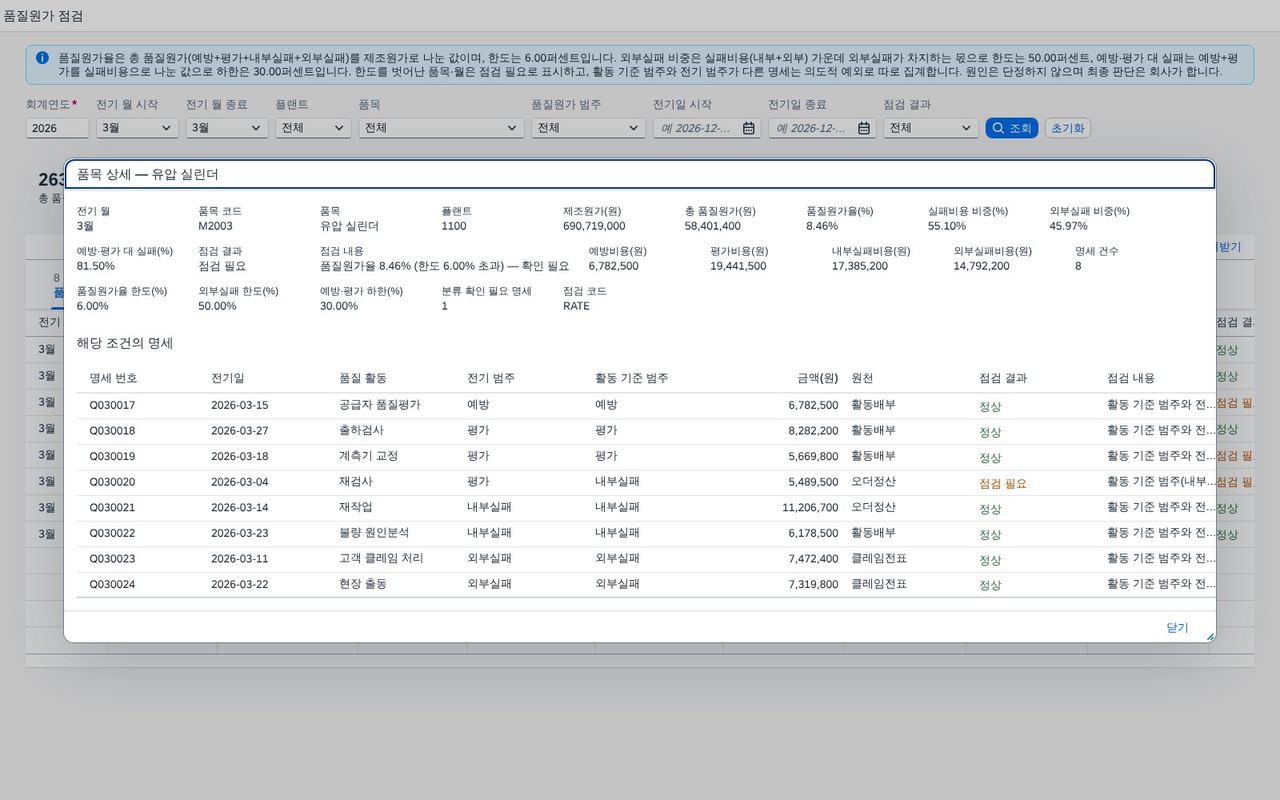Close the dialog with 닫기
This screenshot has height=800, width=1280.
pos(1177,628)
